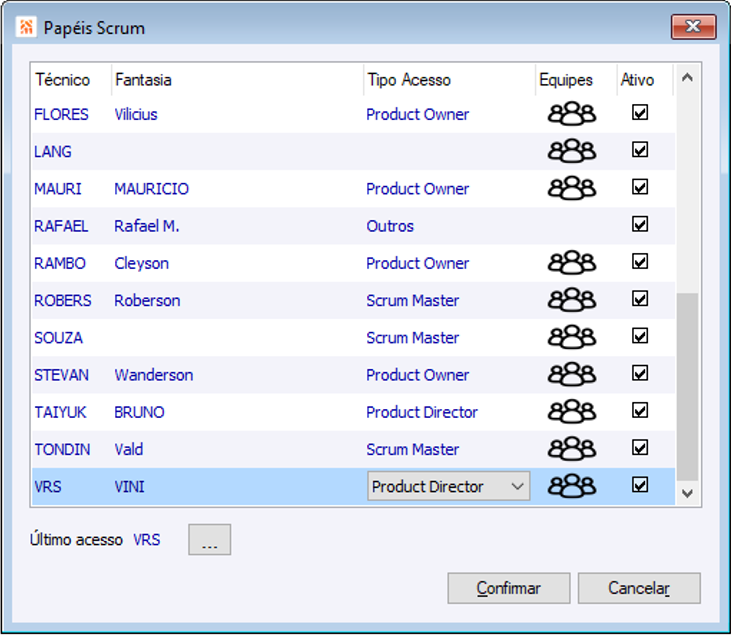Toggle Ativo checkbox for VRS row
731x635 pixels.
click(640, 485)
